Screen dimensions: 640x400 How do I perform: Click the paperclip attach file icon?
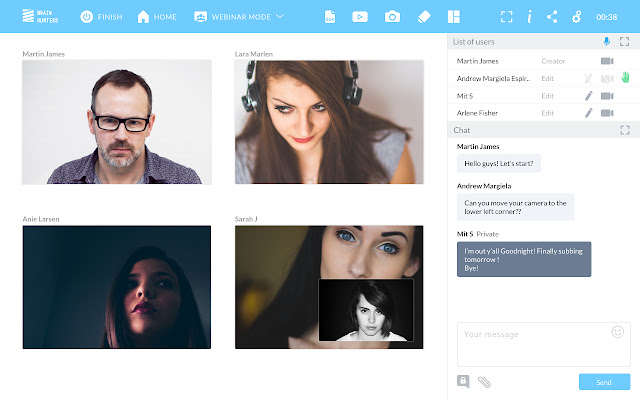click(485, 382)
